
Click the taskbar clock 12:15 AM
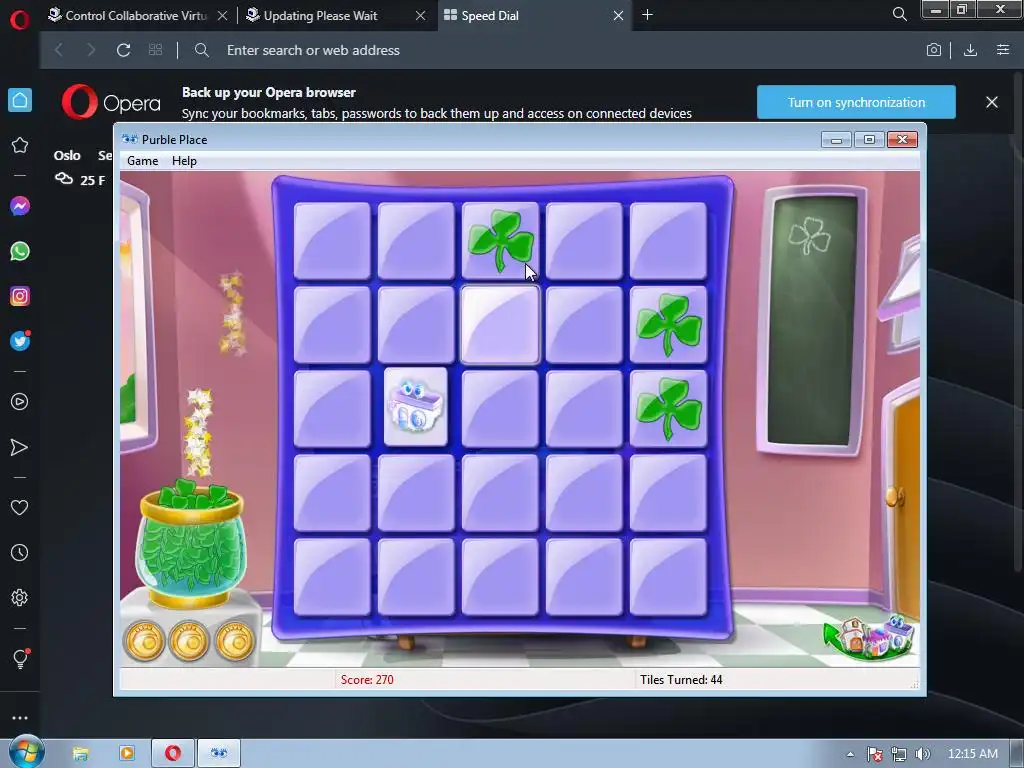click(972, 754)
